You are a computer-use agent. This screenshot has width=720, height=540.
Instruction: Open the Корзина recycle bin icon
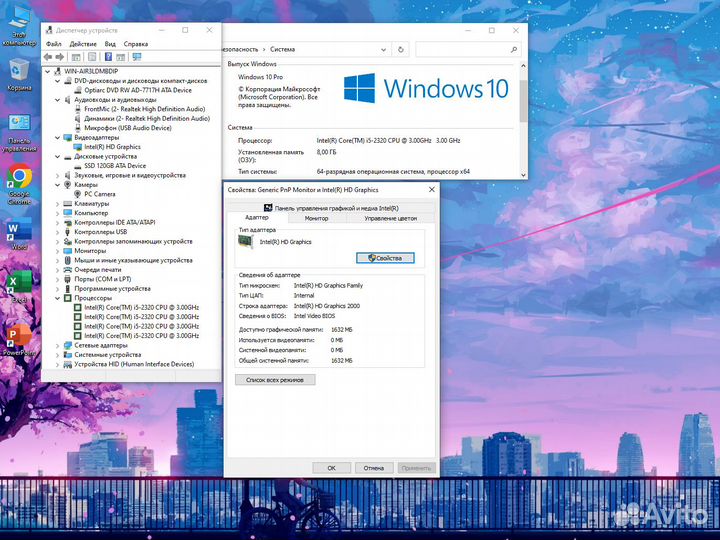tap(19, 74)
